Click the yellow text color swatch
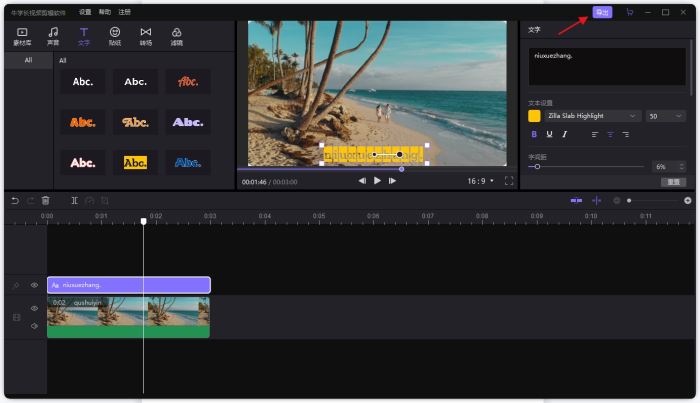The width and height of the screenshot is (700, 403). [534, 116]
